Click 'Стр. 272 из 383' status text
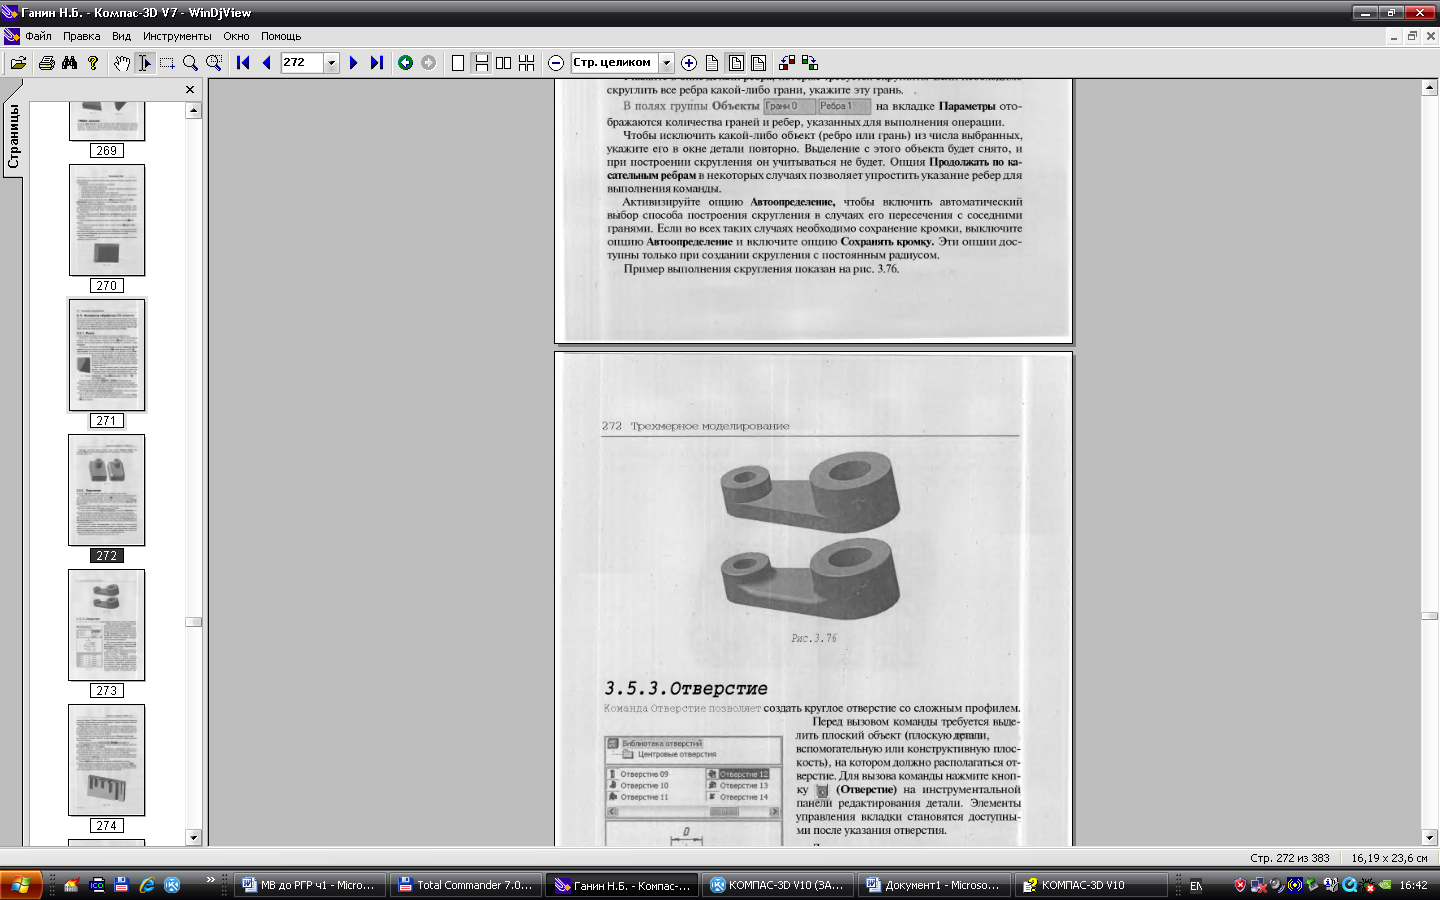 [x=1290, y=858]
